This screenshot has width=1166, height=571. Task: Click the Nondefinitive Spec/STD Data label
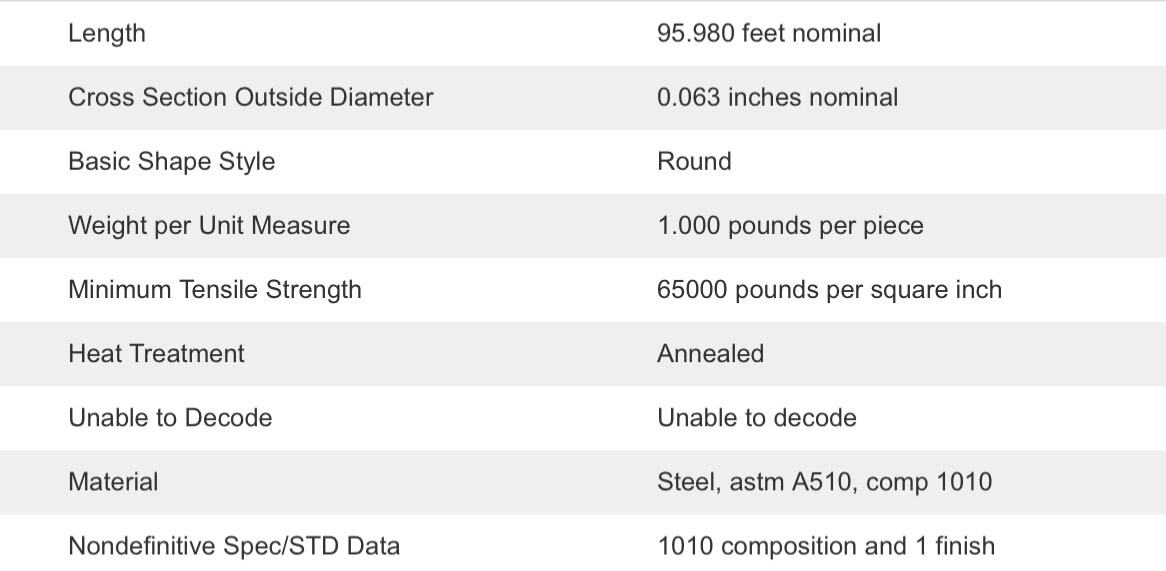click(x=234, y=546)
